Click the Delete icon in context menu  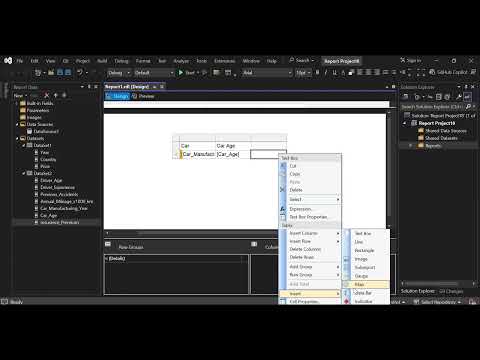point(283,190)
